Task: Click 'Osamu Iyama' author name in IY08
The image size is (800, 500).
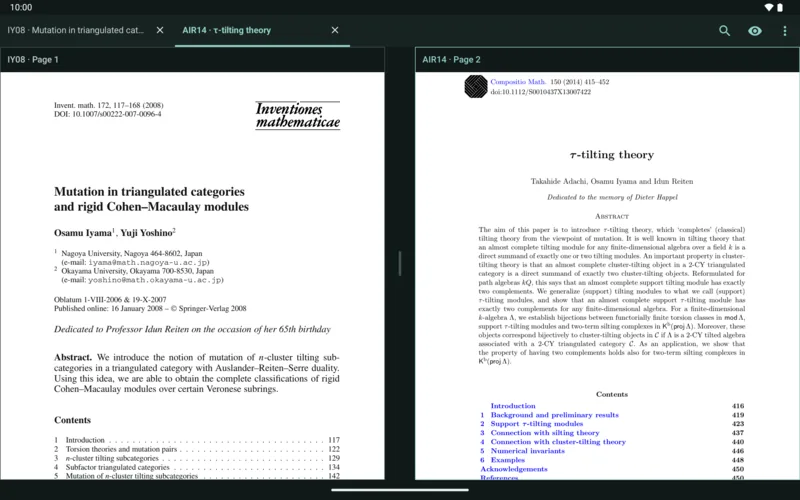Action: coord(83,233)
